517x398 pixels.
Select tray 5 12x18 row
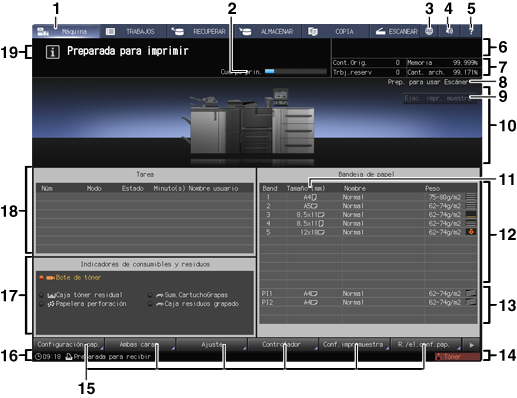click(x=368, y=232)
